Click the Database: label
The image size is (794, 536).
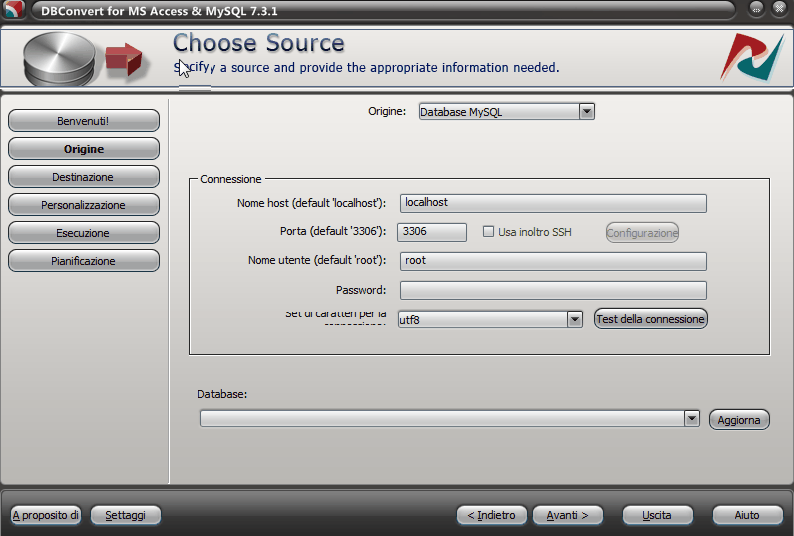point(222,394)
